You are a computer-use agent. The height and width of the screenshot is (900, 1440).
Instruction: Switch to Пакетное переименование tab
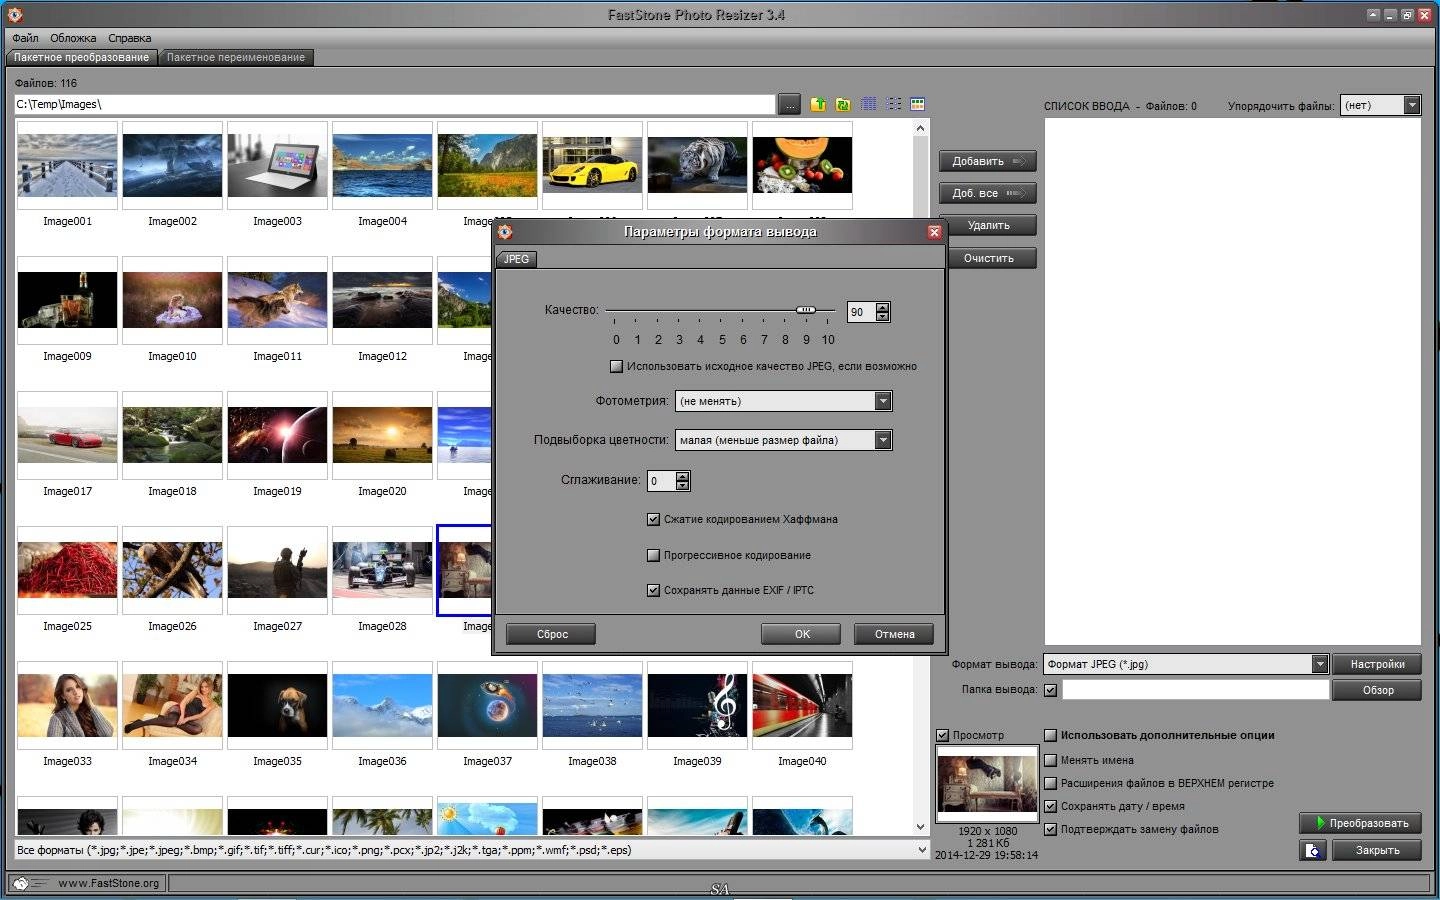point(236,57)
